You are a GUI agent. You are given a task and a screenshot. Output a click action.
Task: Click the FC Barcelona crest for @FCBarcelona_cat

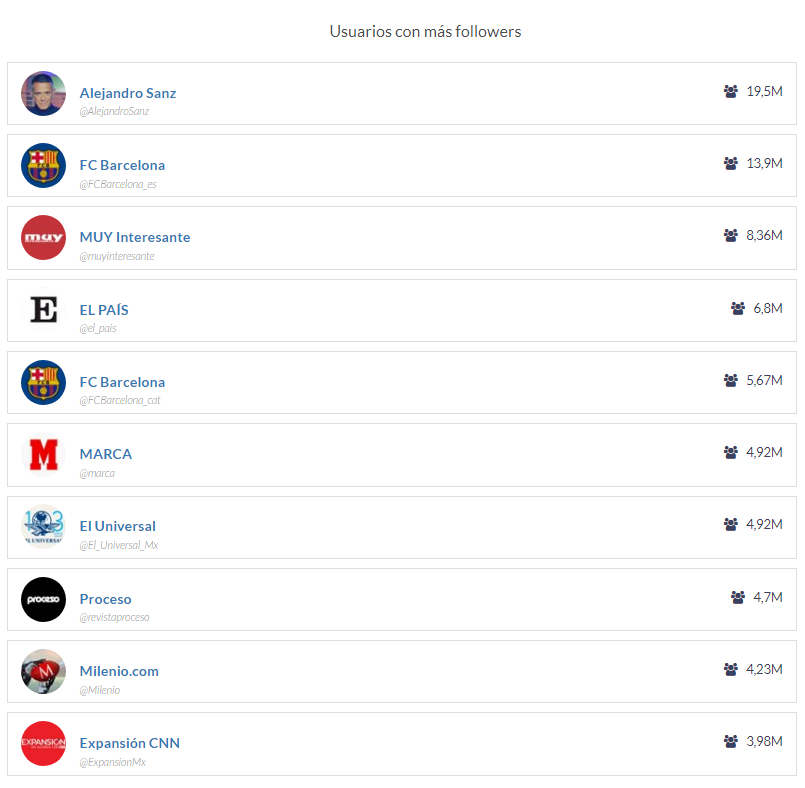43,382
